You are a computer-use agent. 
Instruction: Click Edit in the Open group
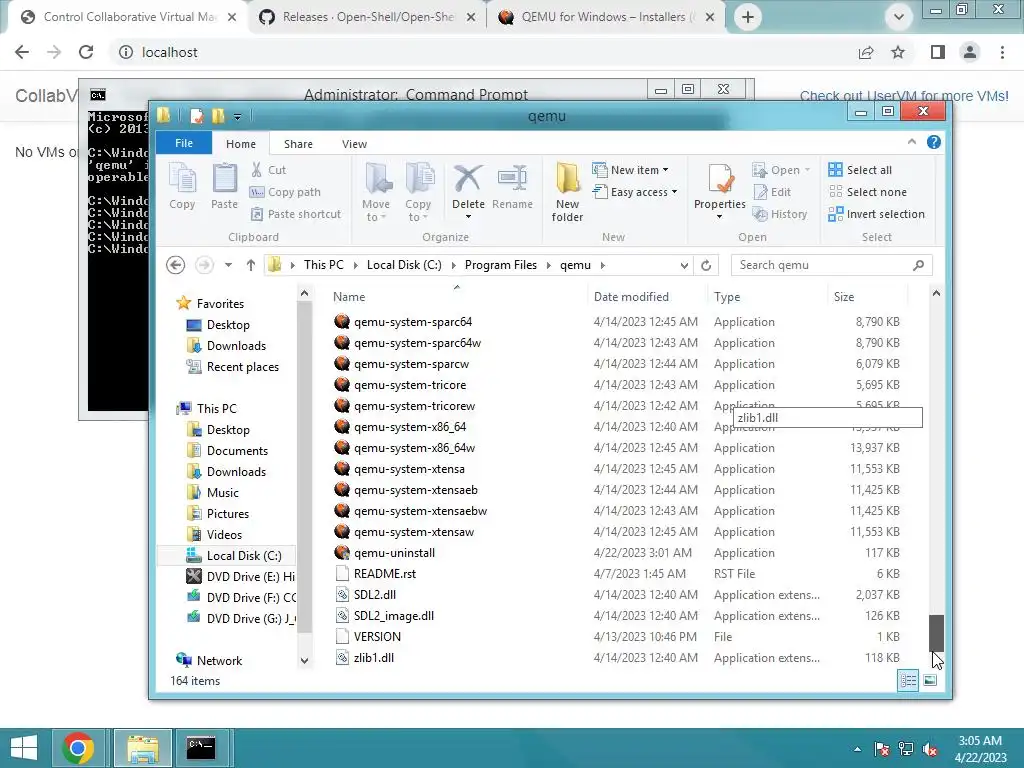(772, 192)
